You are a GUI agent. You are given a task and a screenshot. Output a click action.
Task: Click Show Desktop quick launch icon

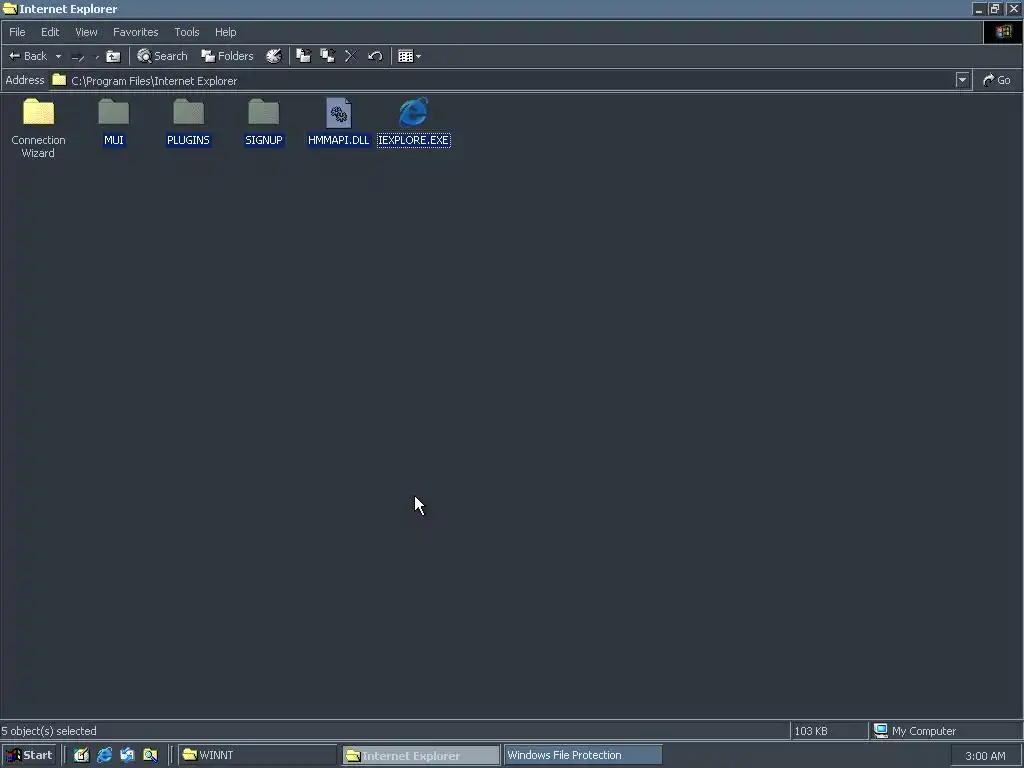[x=81, y=755]
